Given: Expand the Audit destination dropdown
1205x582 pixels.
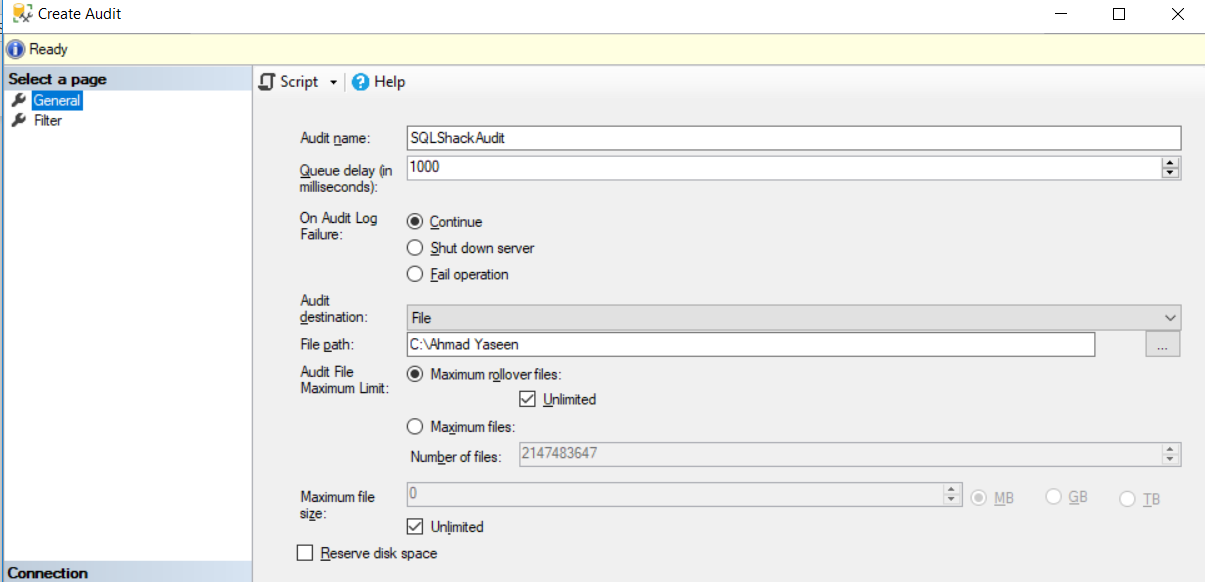Looking at the screenshot, I should pyautogui.click(x=1171, y=317).
